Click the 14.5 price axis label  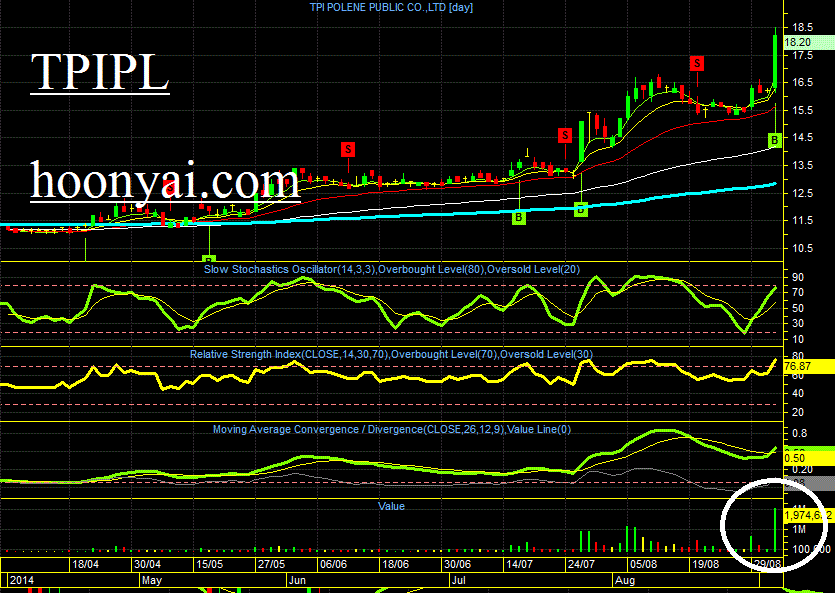[x=803, y=137]
